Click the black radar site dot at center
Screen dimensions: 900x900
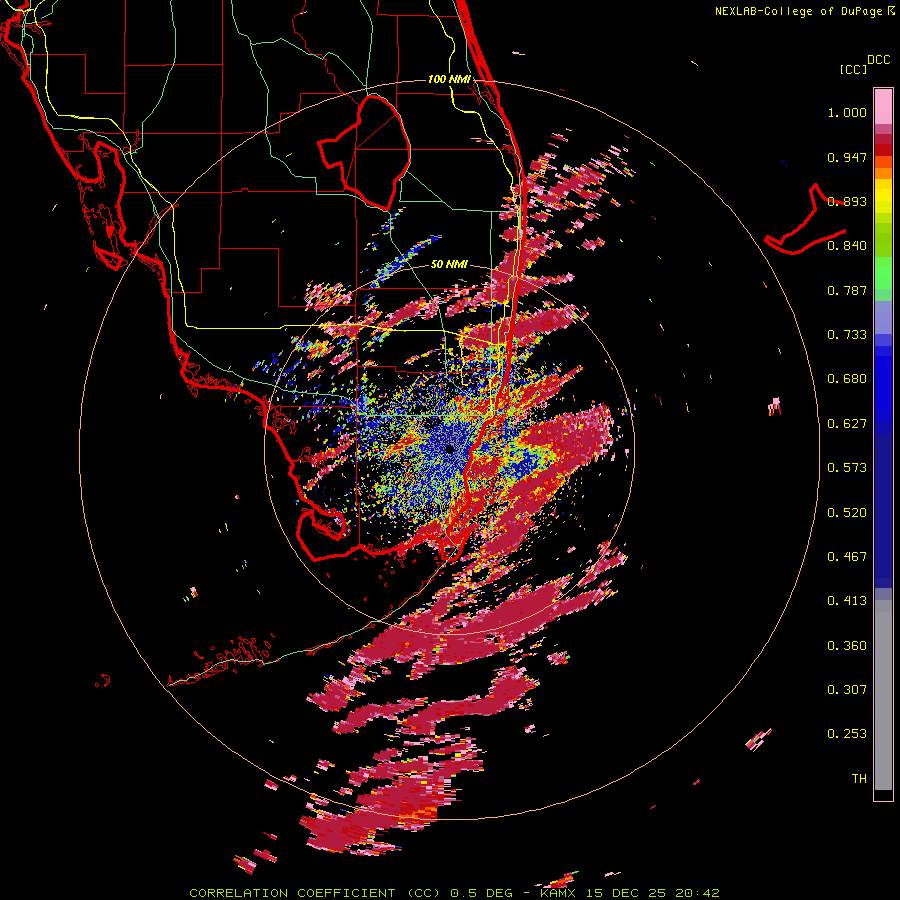(450, 449)
